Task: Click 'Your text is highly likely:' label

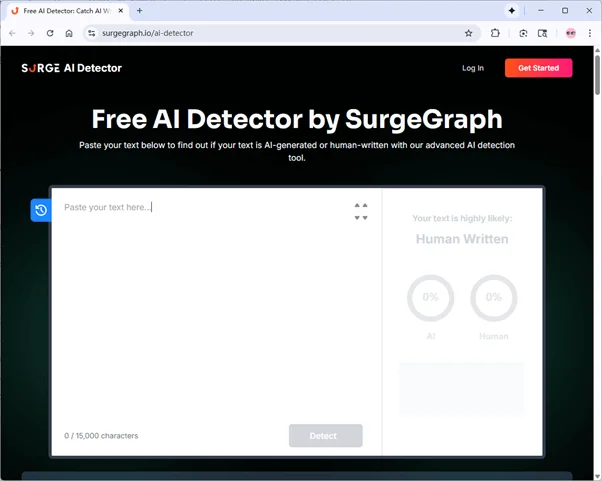Action: coord(462,218)
